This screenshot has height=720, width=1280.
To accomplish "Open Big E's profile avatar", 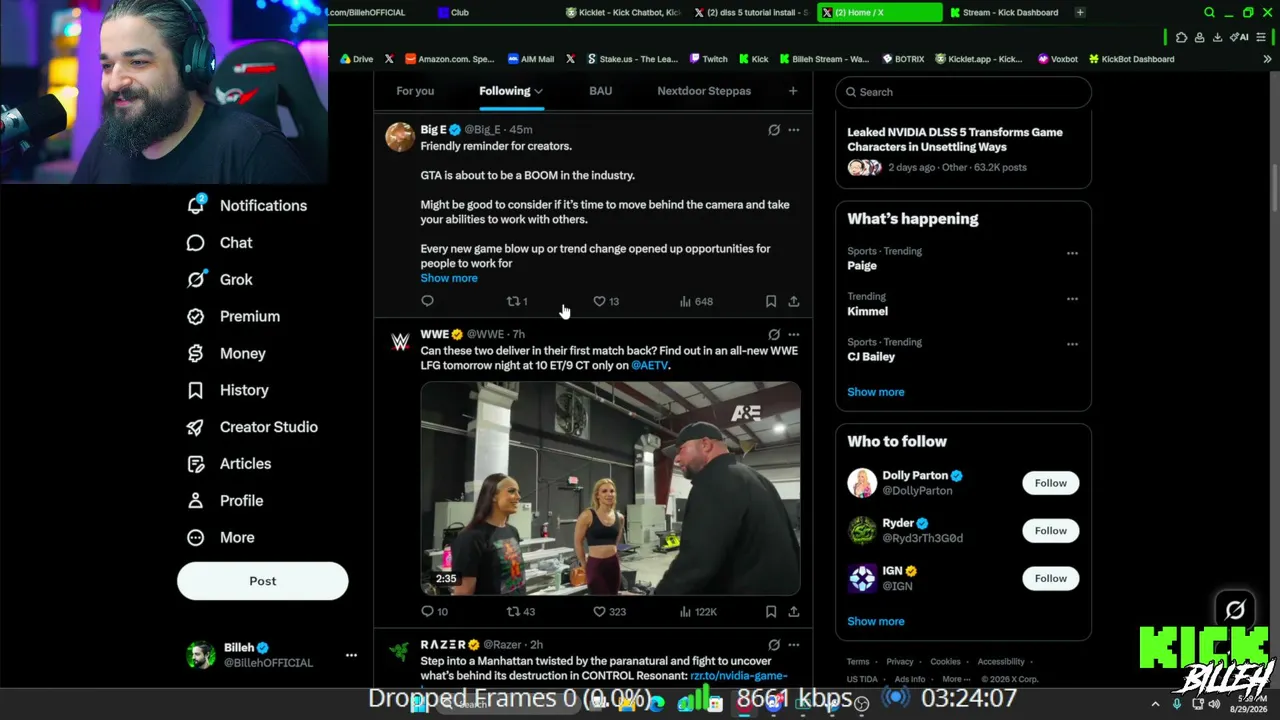I will tap(400, 137).
